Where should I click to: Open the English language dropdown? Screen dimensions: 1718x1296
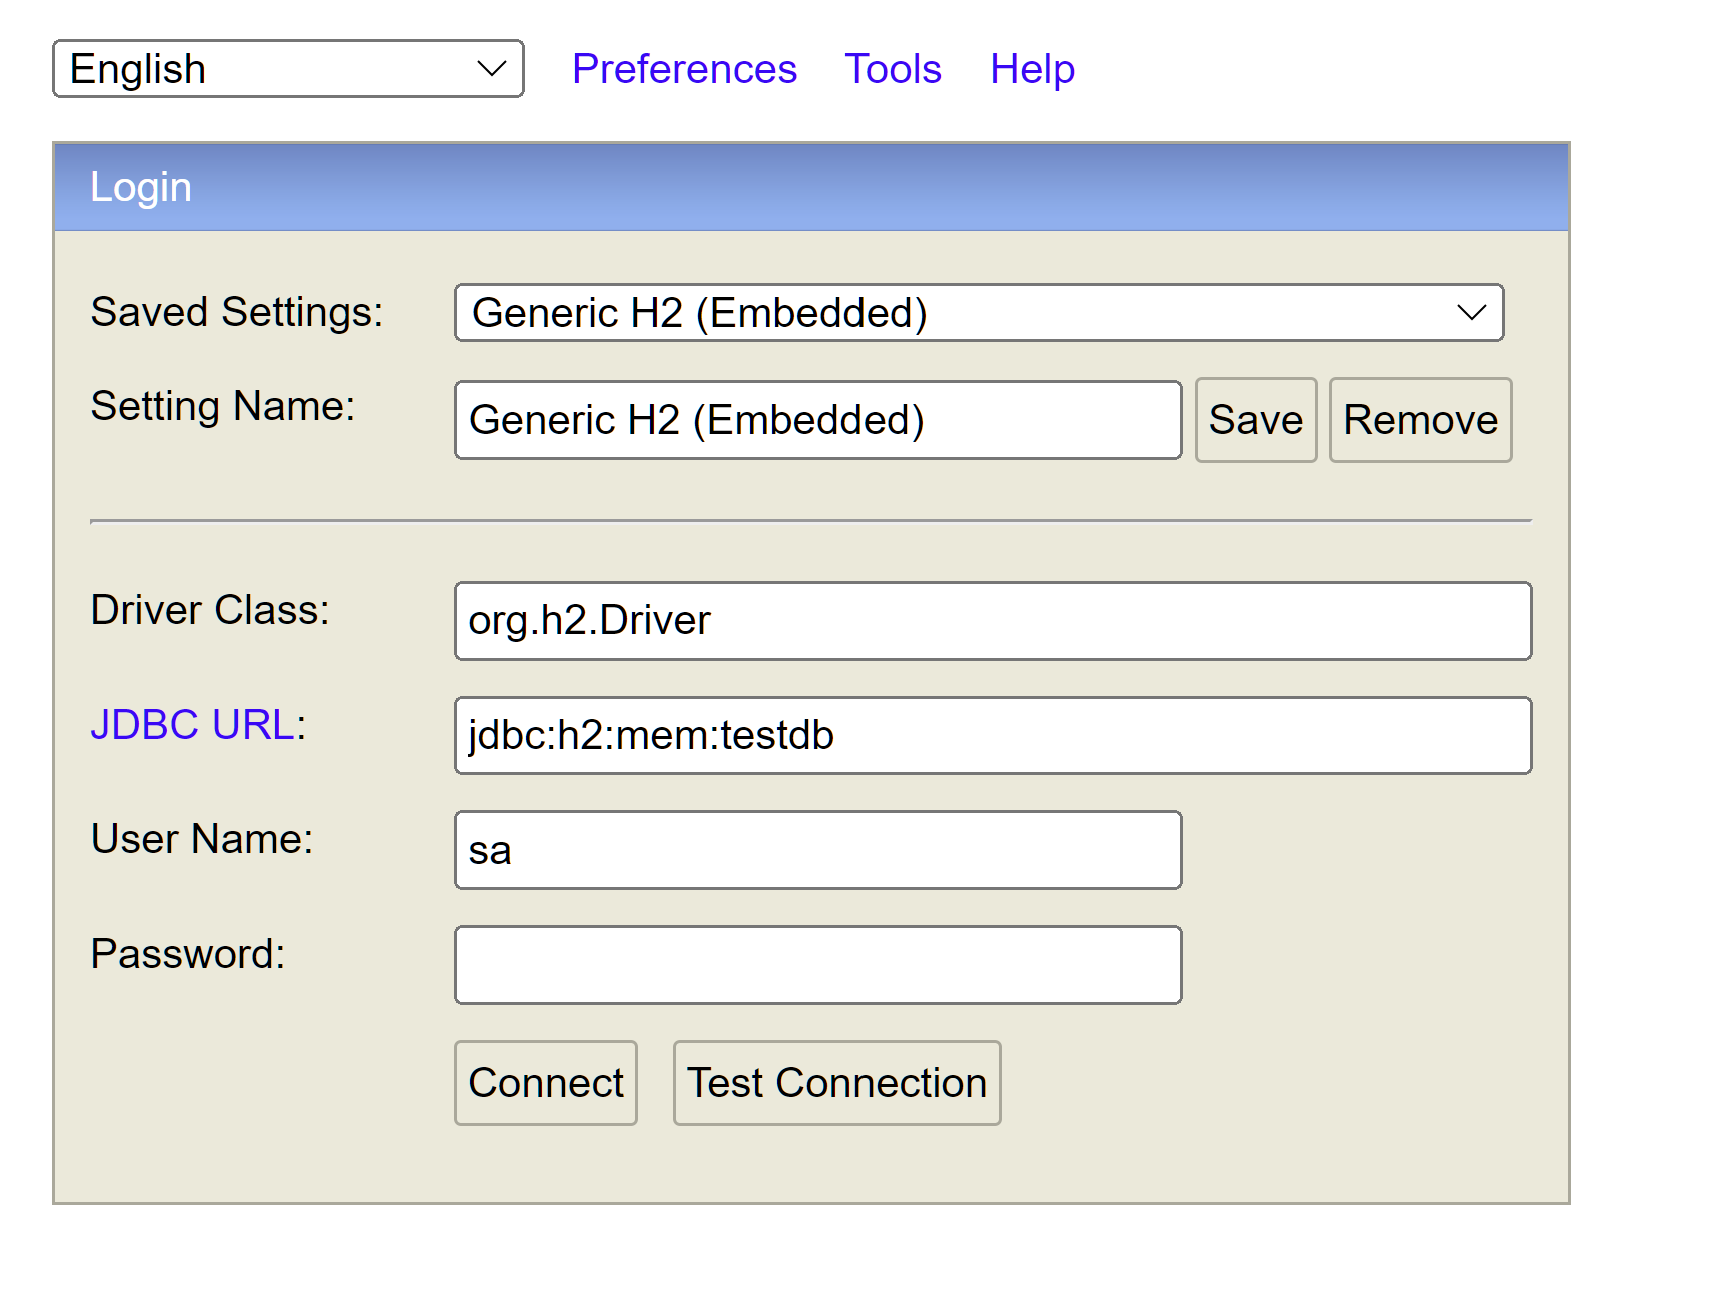(x=288, y=69)
